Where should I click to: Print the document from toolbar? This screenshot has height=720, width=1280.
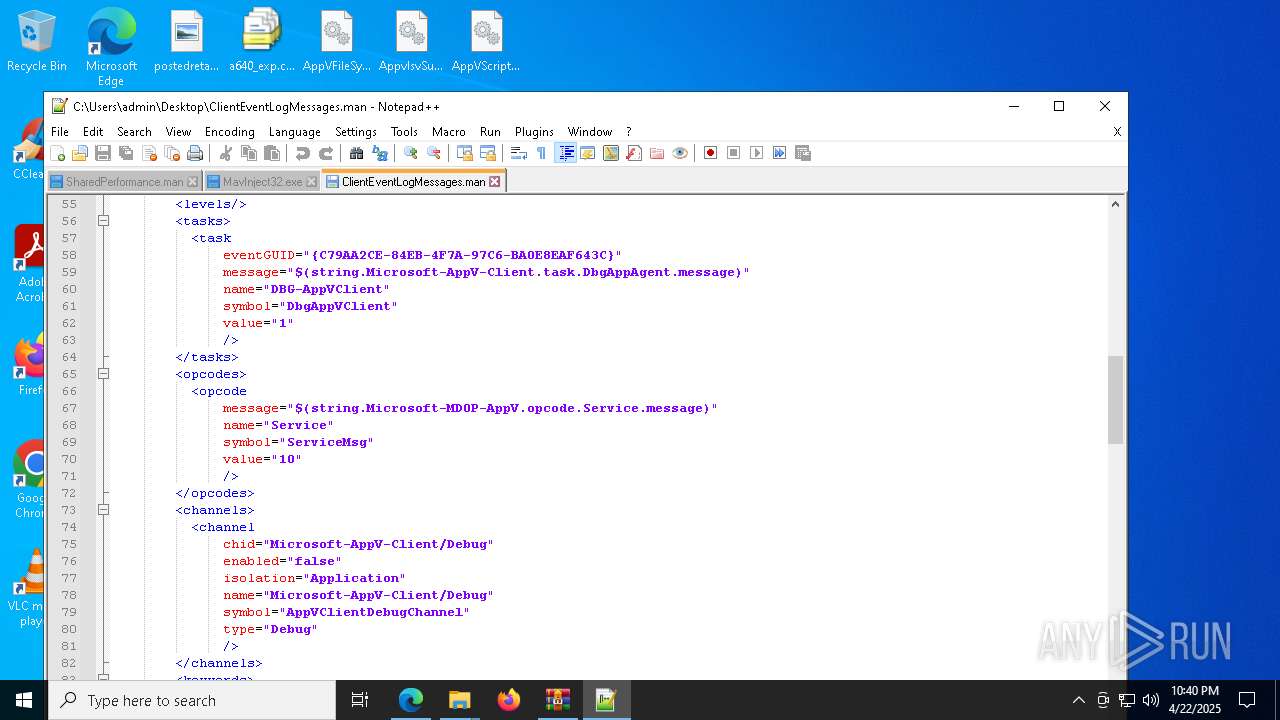point(195,153)
